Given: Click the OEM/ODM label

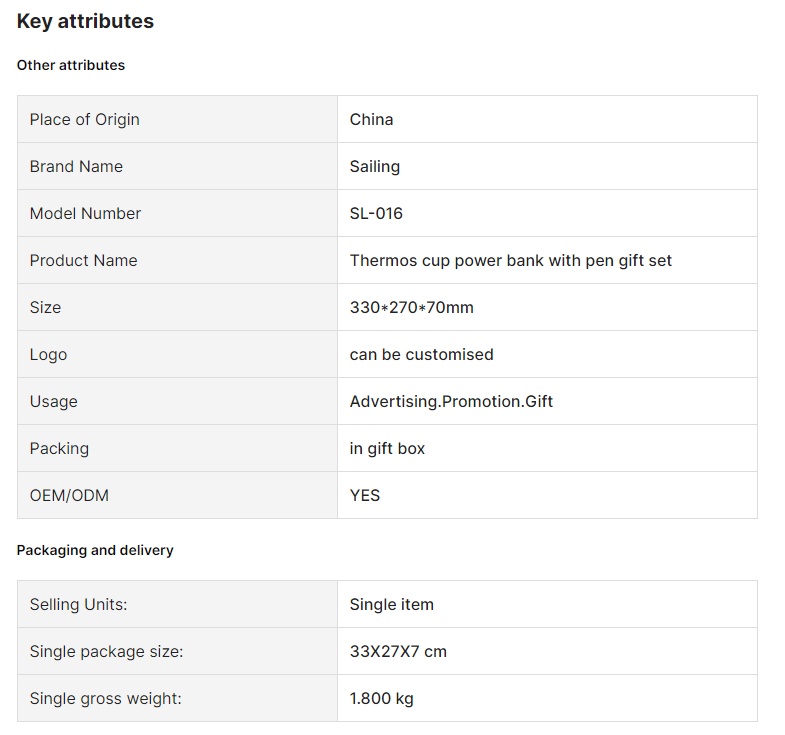Looking at the screenshot, I should 69,495.
